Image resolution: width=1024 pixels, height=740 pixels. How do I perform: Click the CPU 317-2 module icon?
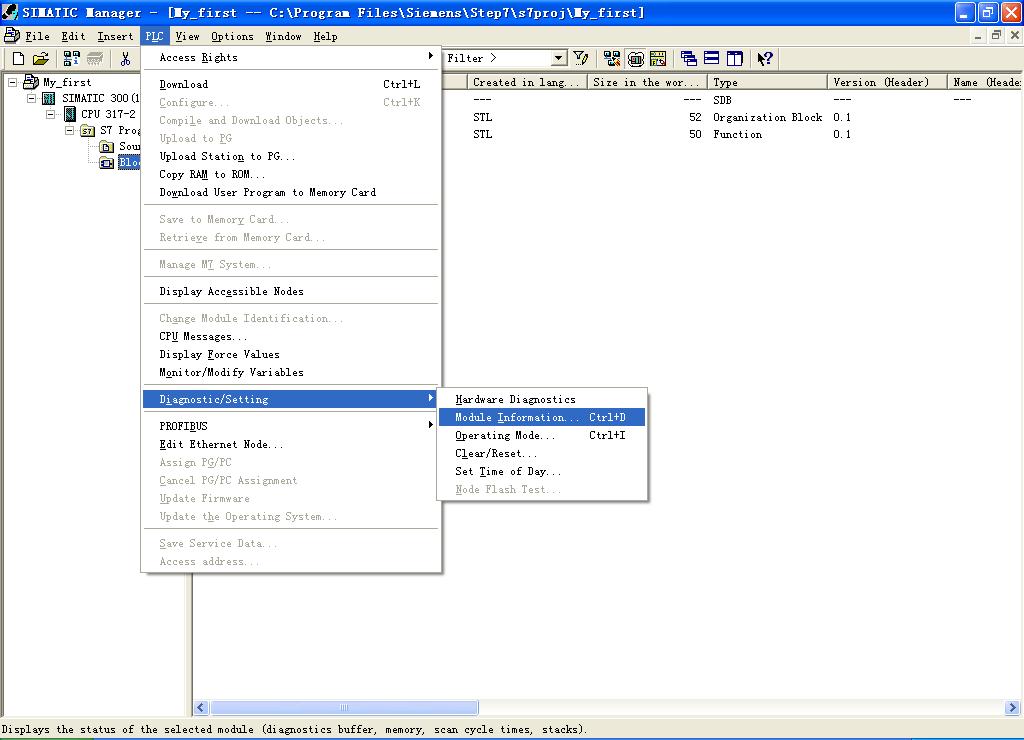(x=70, y=114)
